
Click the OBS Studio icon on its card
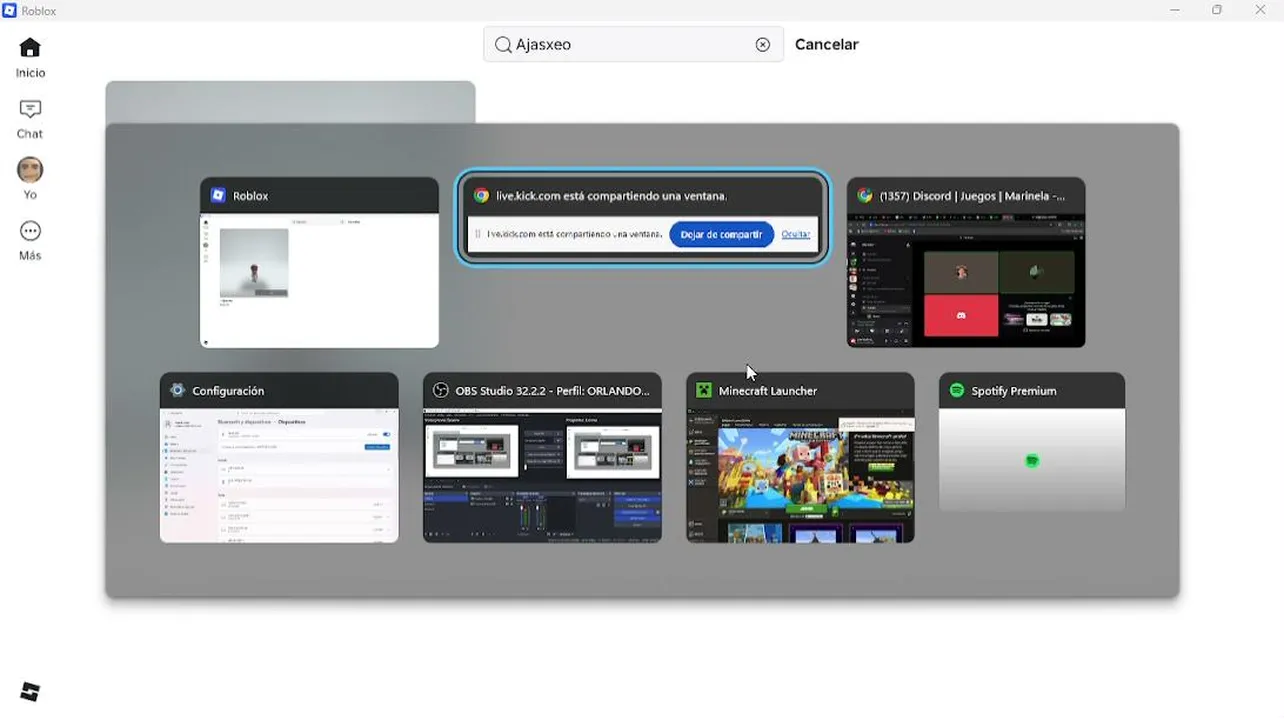coord(441,391)
